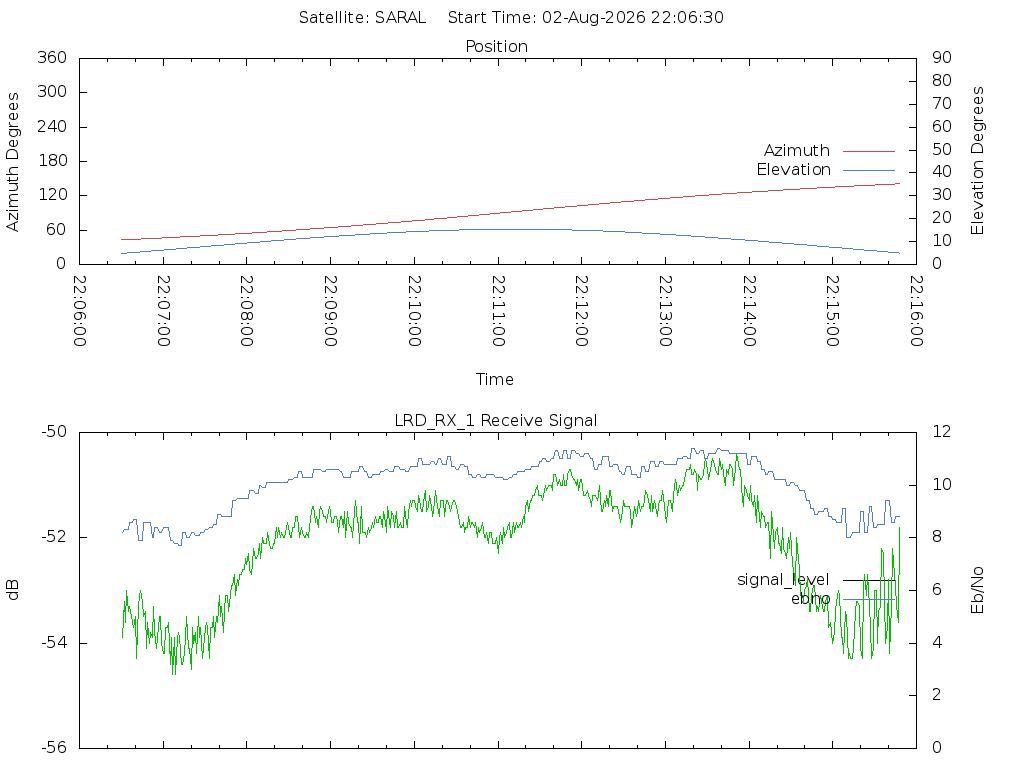
Task: Click the 22:13:00 time tick label
Action: [665, 311]
